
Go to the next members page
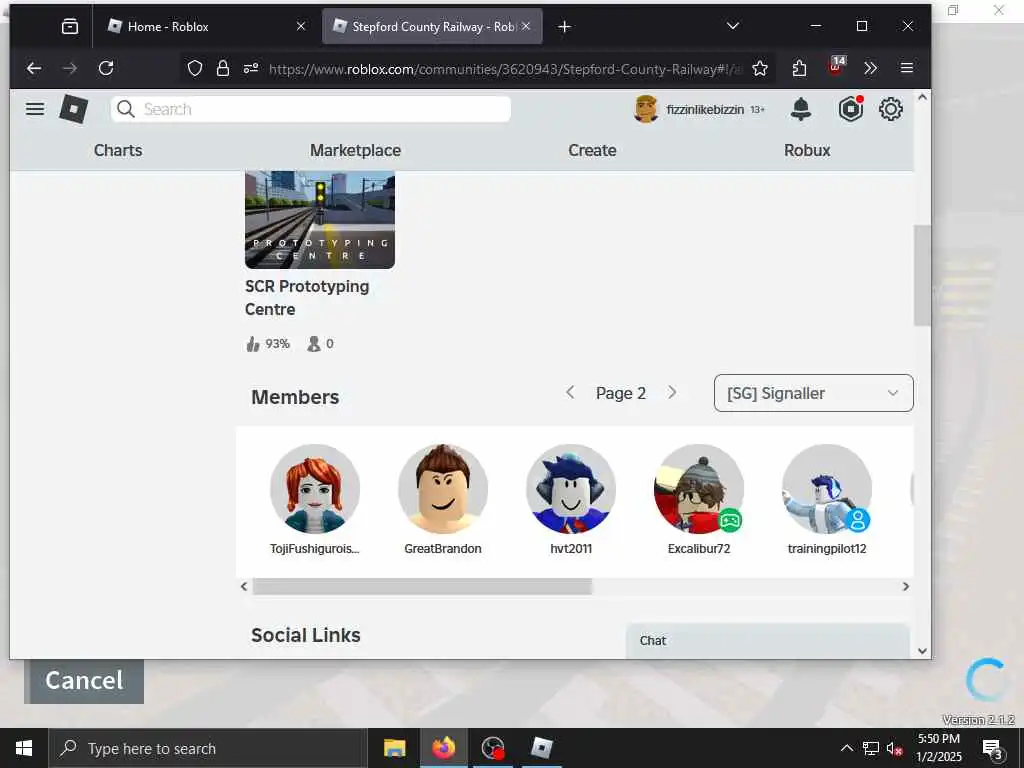pos(672,392)
